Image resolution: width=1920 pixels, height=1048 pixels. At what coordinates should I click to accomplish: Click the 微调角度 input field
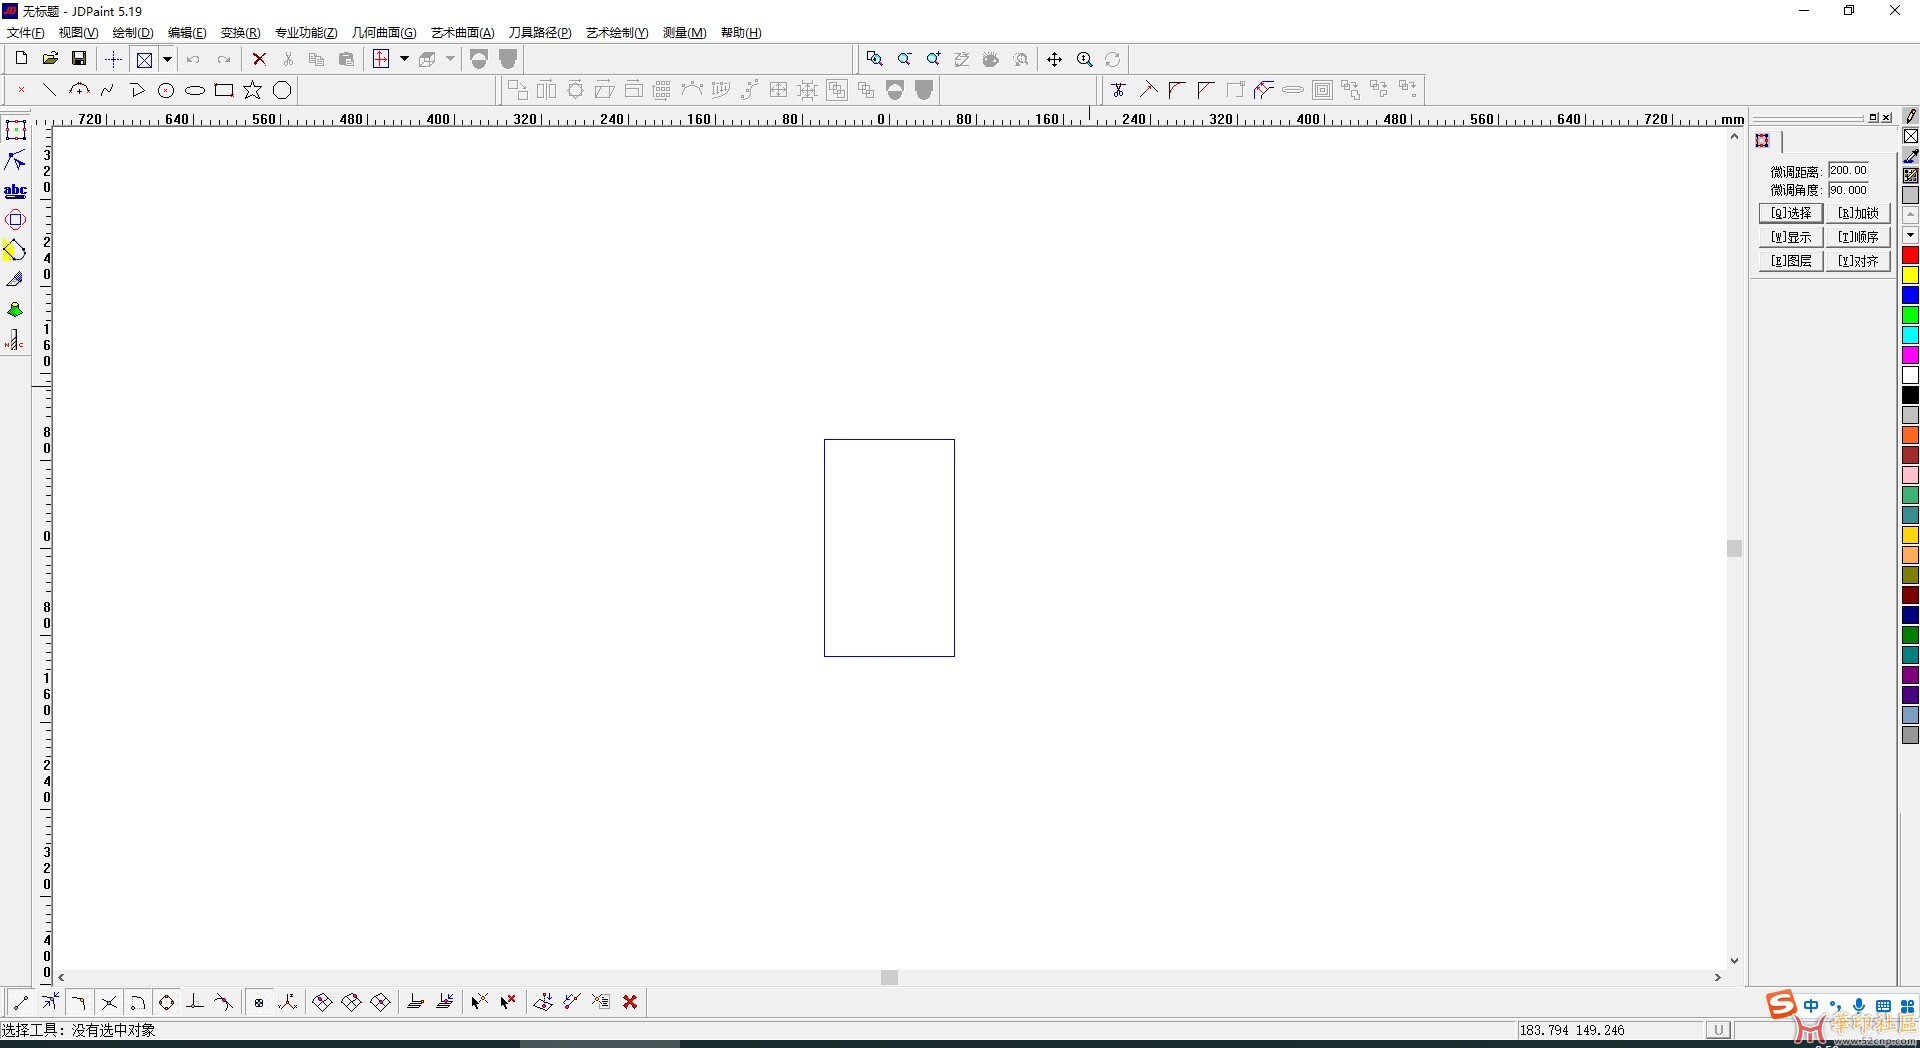pyautogui.click(x=1848, y=190)
